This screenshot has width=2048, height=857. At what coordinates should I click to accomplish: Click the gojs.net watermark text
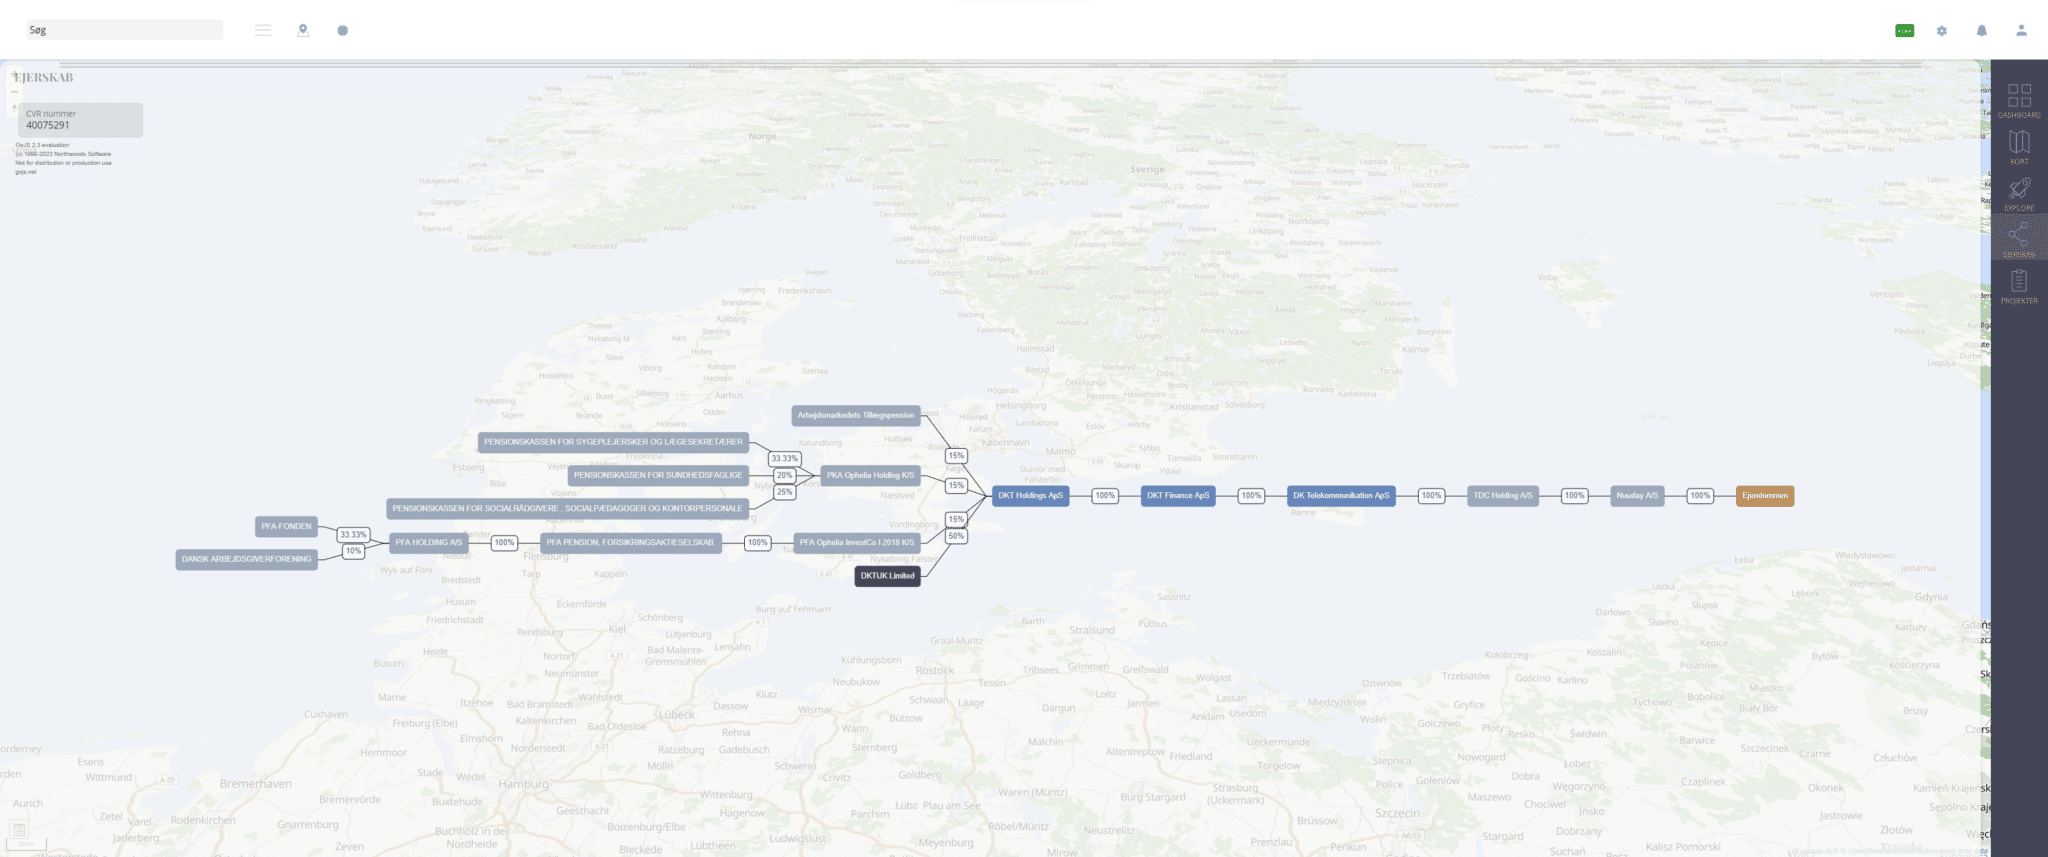(x=26, y=172)
